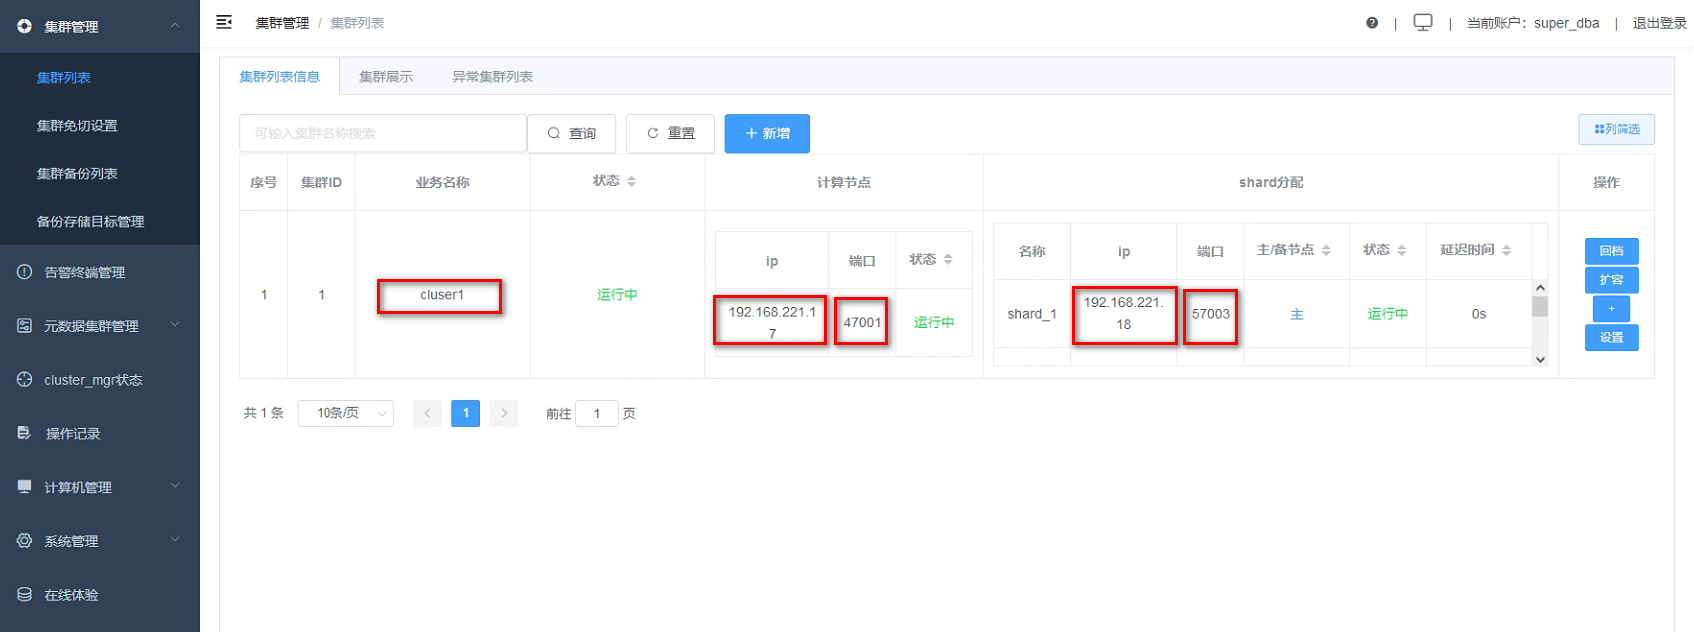This screenshot has height=632, width=1694.
Task: Sort cluster 状态 column
Action: [631, 181]
